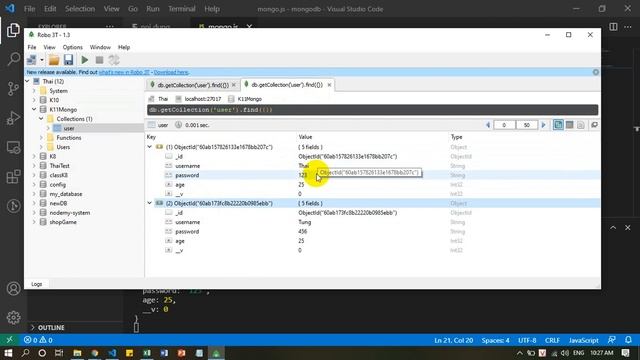This screenshot has width=640, height=360.
Task: Collapse the K11Mongo database
Action: [34, 109]
